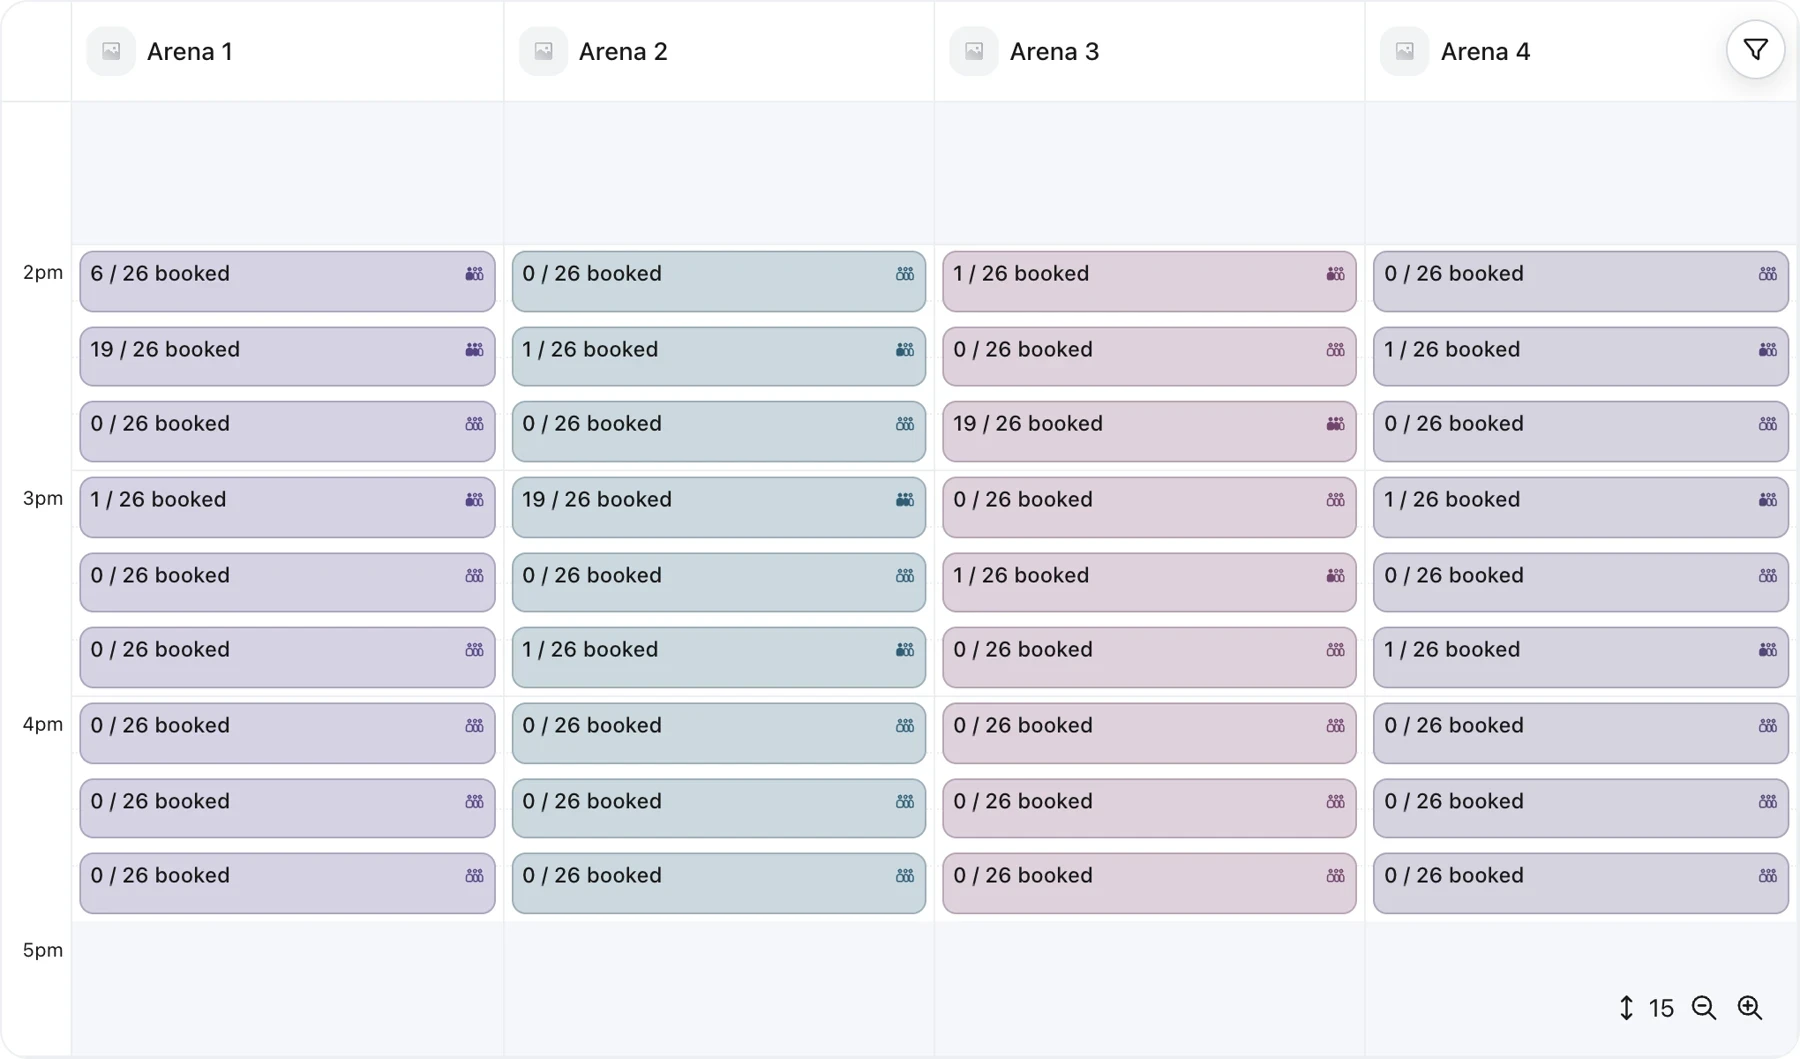Click attendees icon on Arena 2 2pm slot
This screenshot has width=1800, height=1059.
(x=905, y=274)
